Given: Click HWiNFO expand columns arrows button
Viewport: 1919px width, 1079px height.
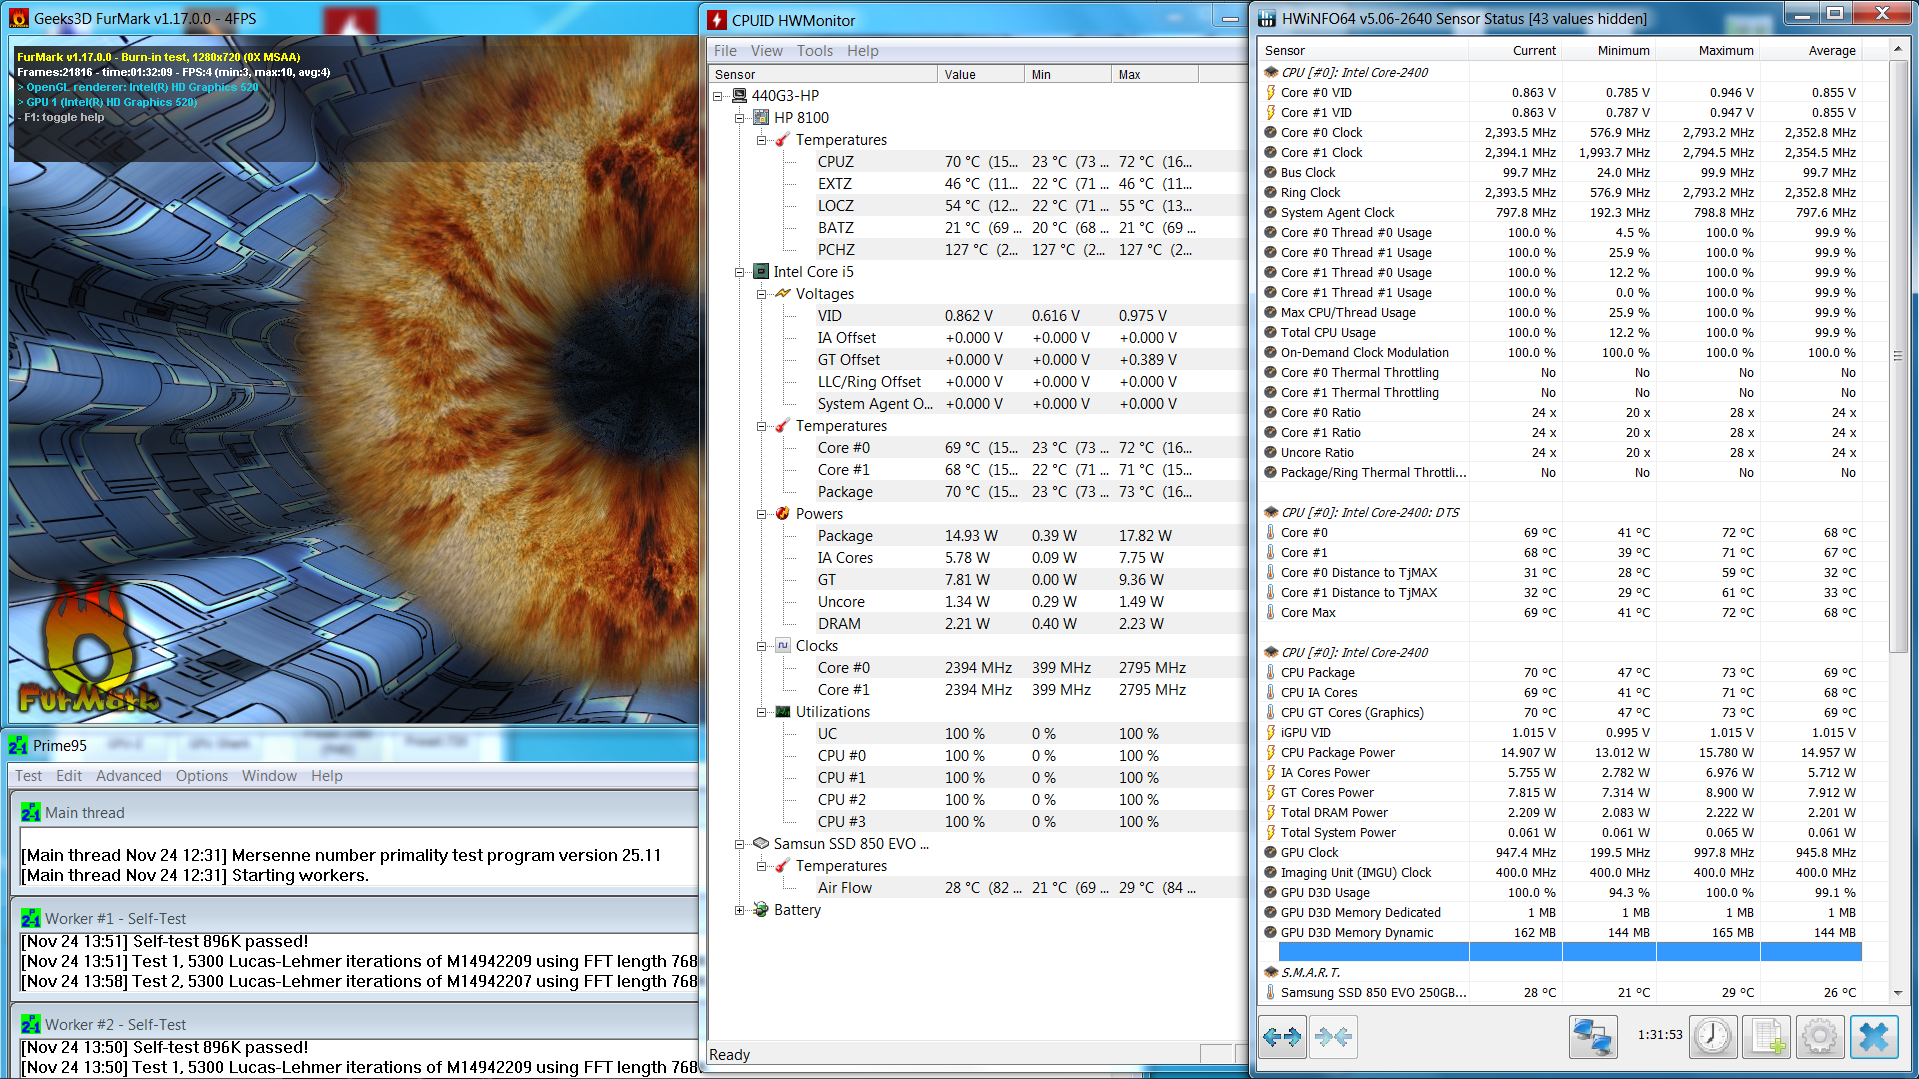Looking at the screenshot, I should point(1281,1037).
